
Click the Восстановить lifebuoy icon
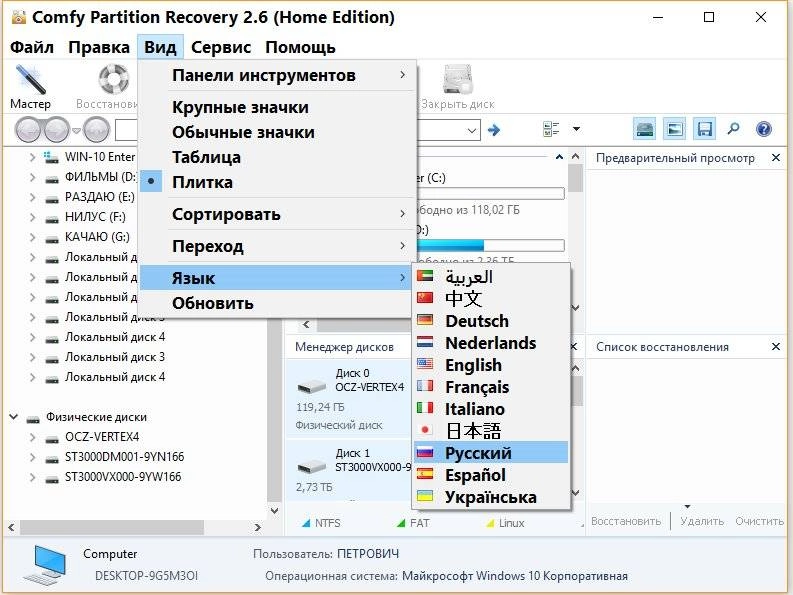point(114,80)
